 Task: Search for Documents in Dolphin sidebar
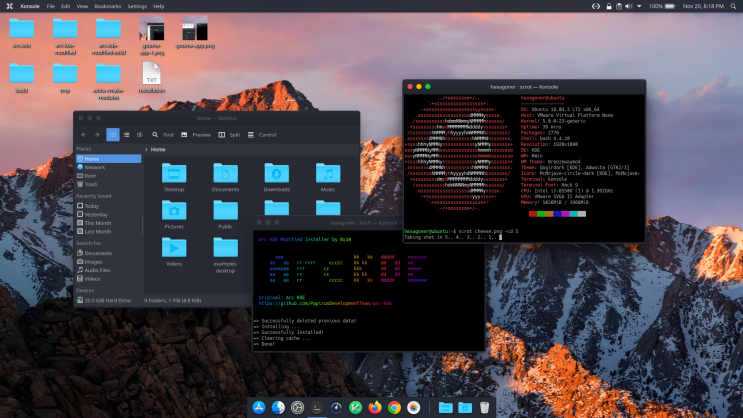coord(109,253)
